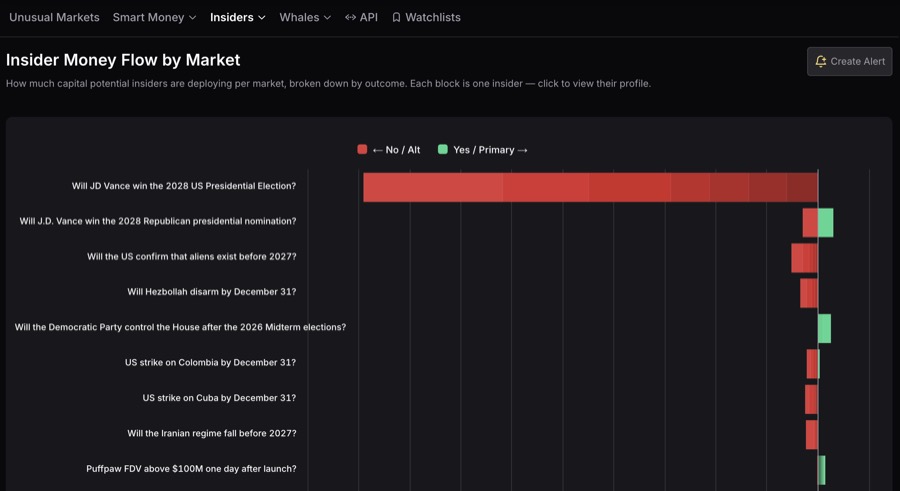Select 'Will the Iranian regime fall before 2027?'

[212, 434]
